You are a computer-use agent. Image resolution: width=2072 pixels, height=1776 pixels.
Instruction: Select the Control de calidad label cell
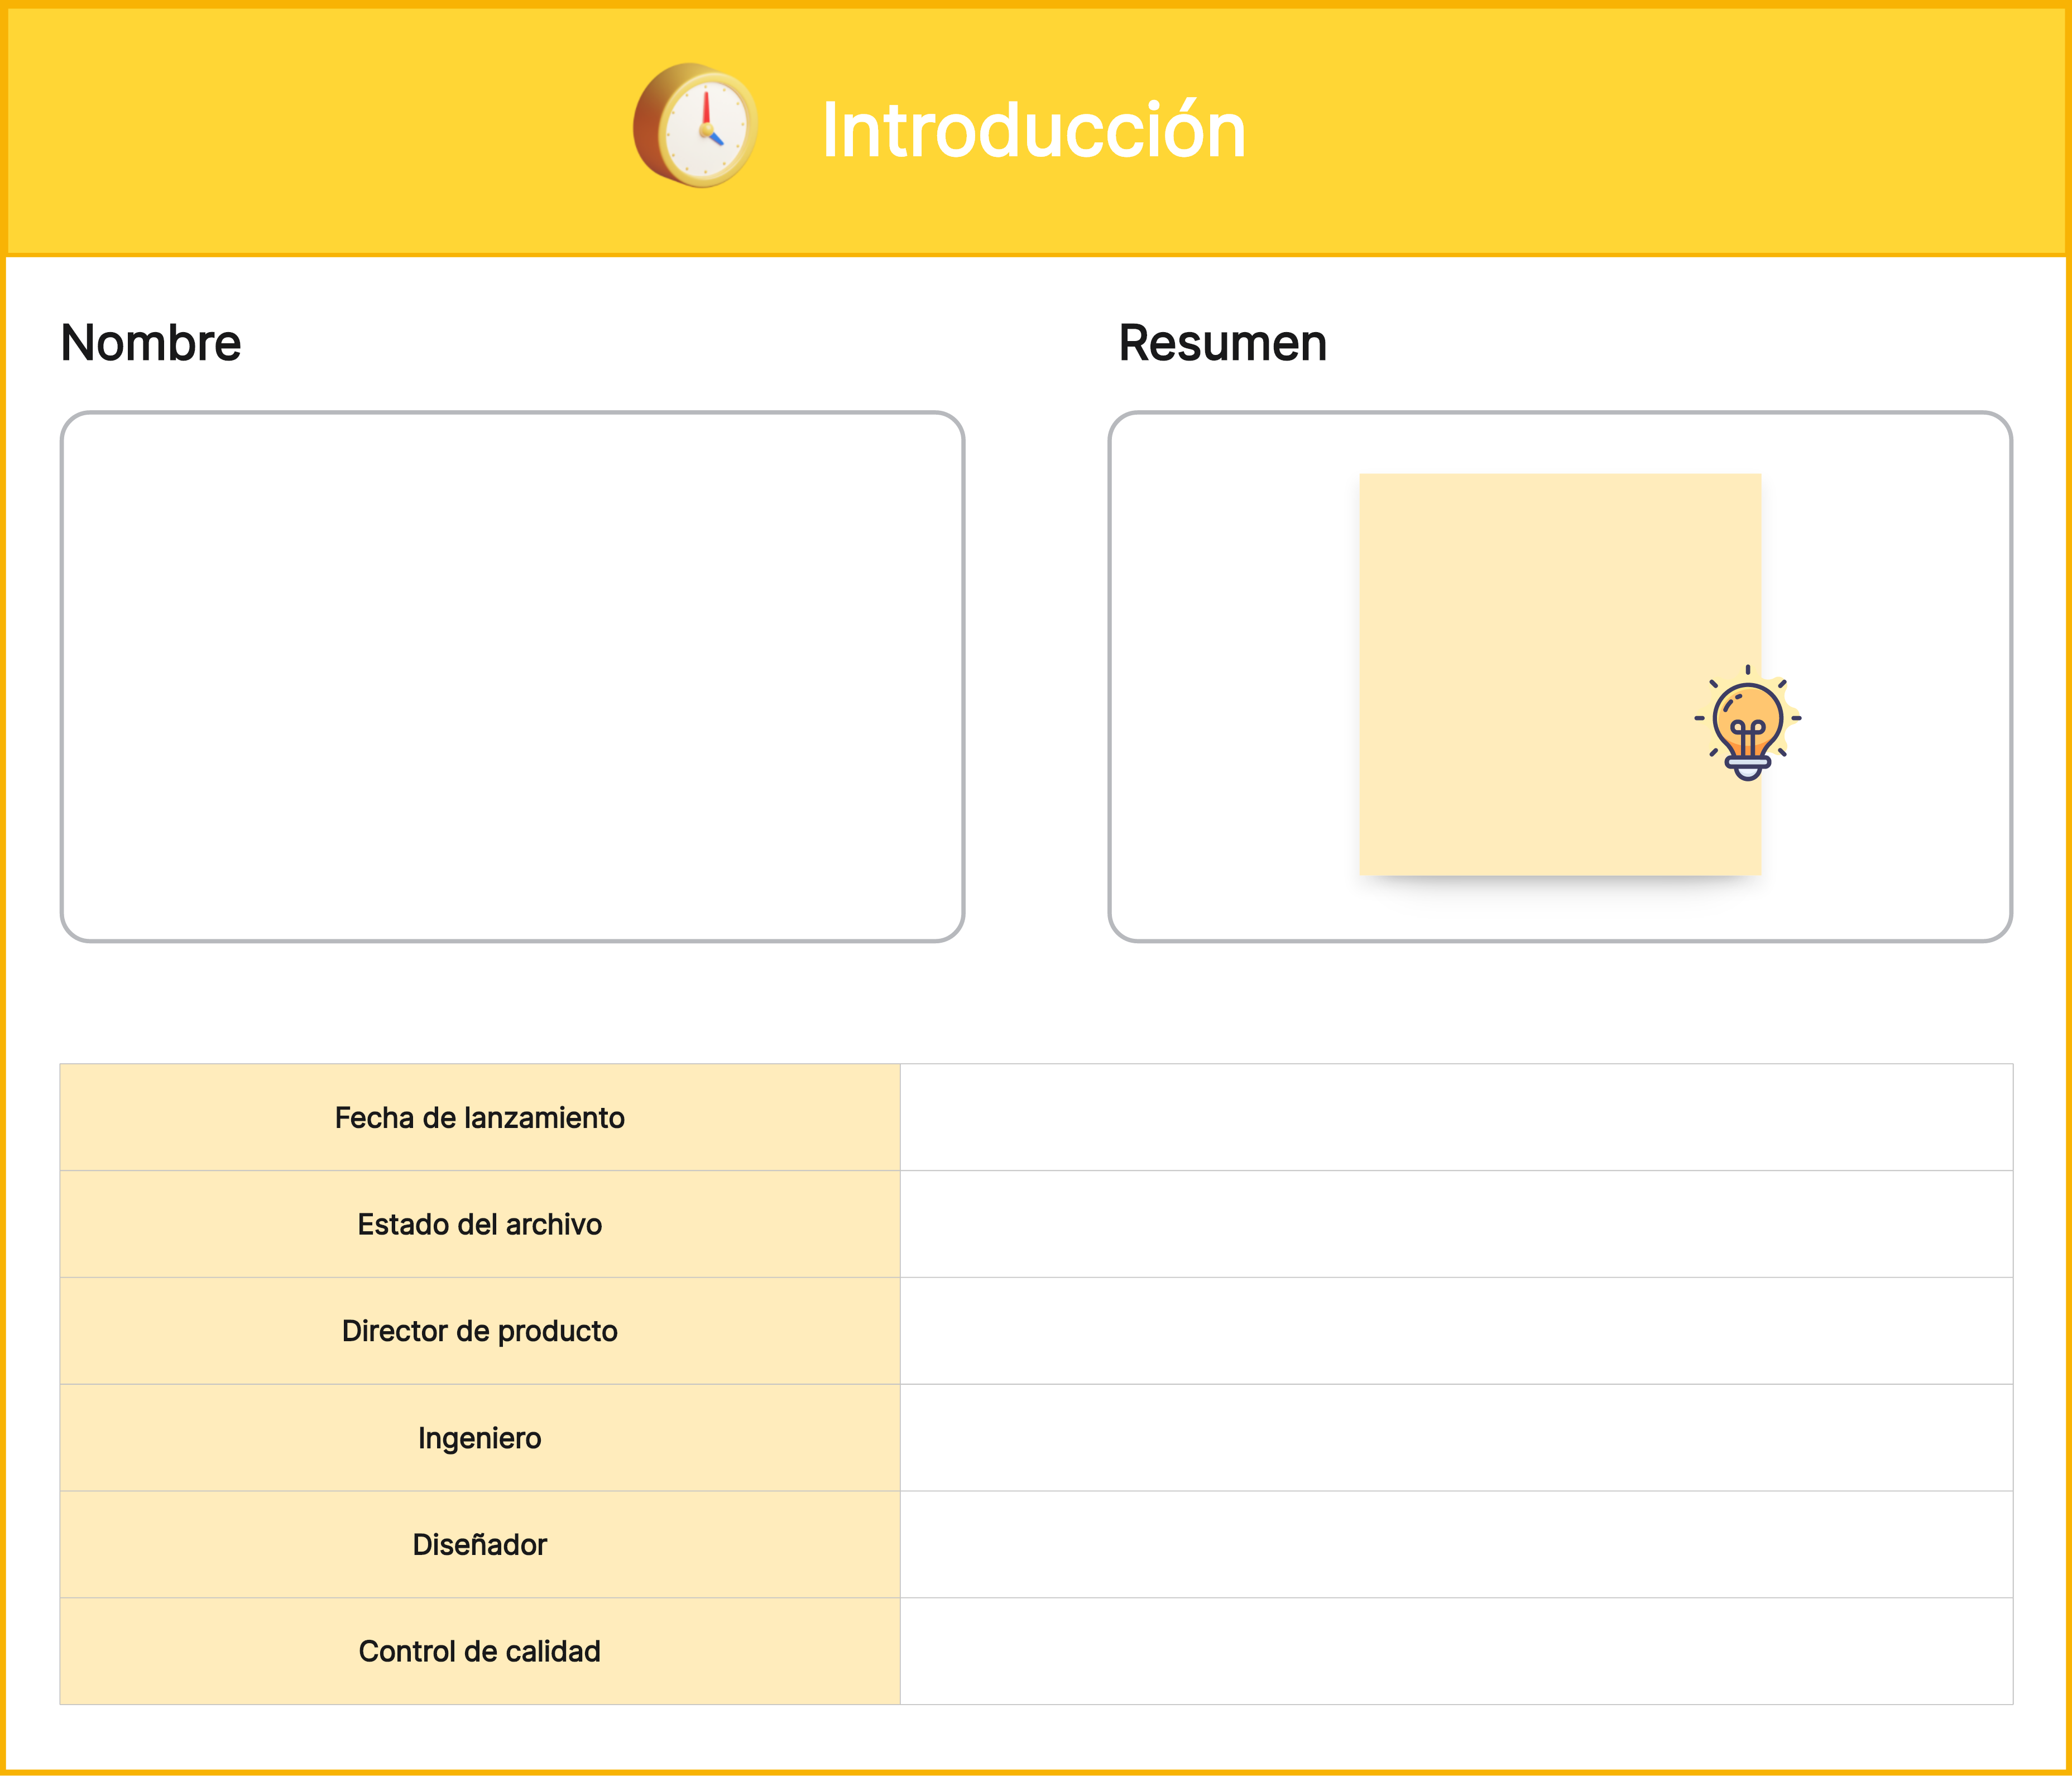point(480,1651)
